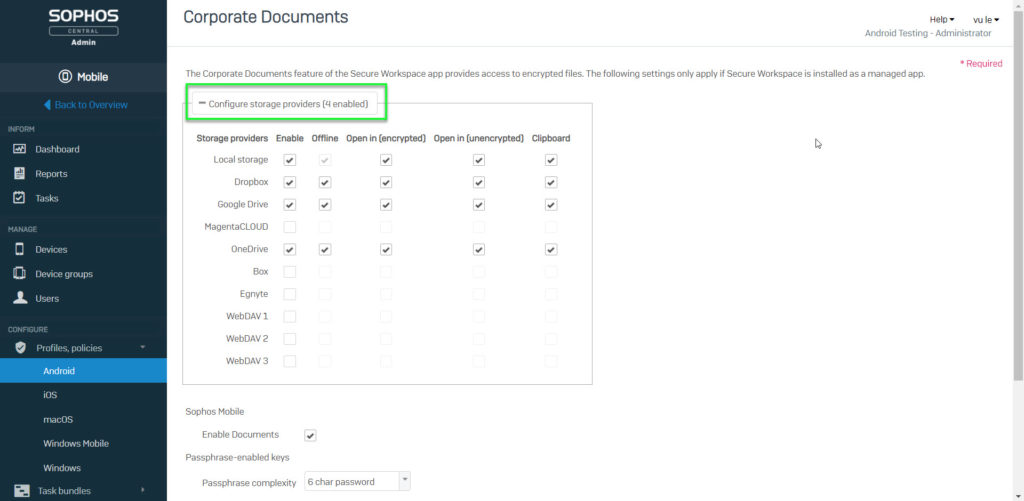The image size is (1024, 501).
Task: Open the vu le account dropdown
Action: 986,20
